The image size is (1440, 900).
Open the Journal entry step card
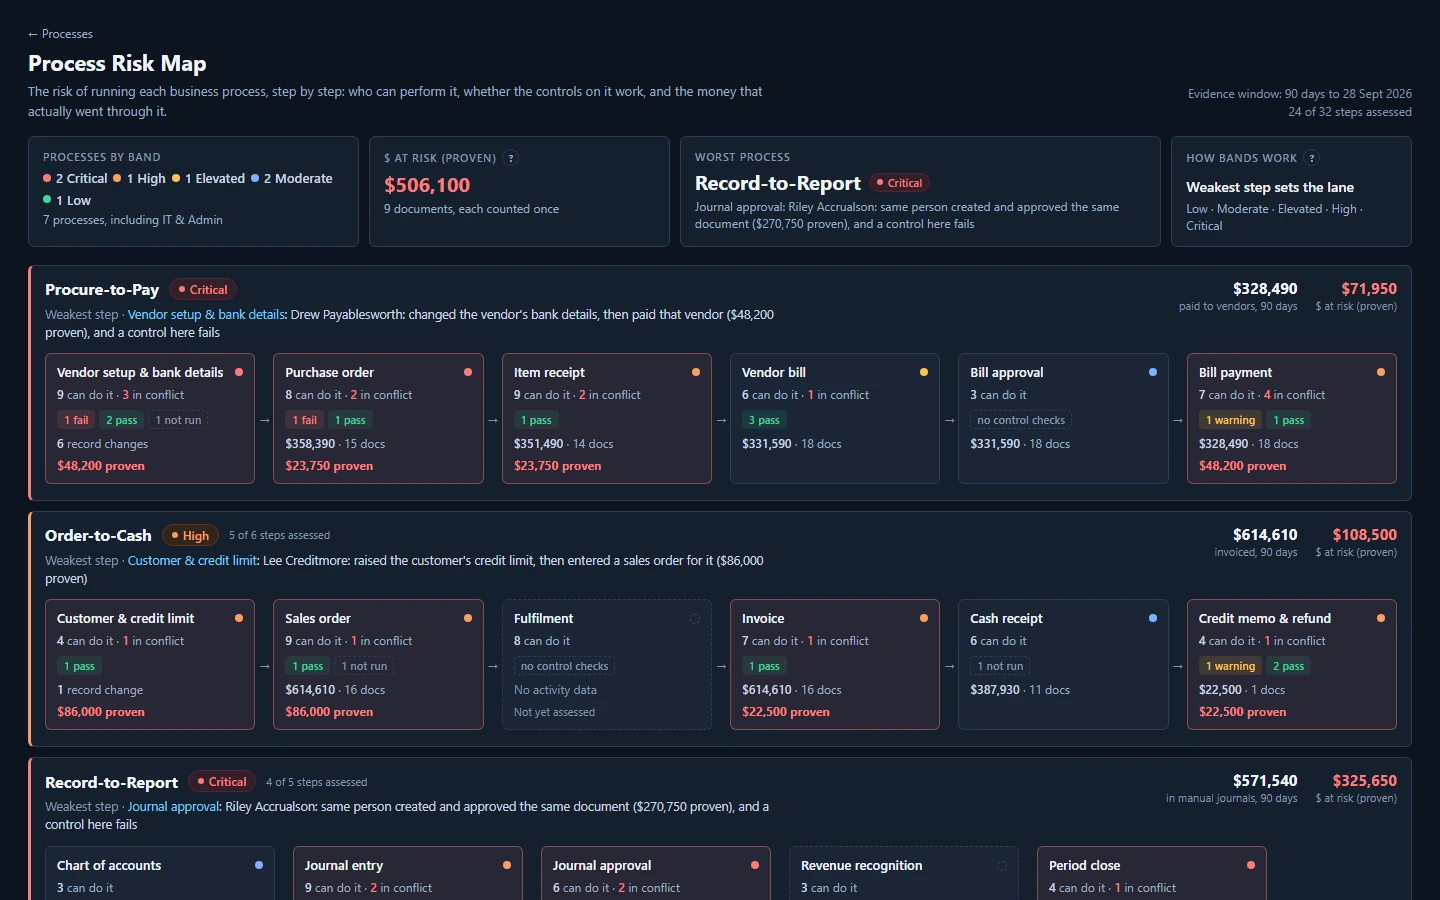coord(408,873)
